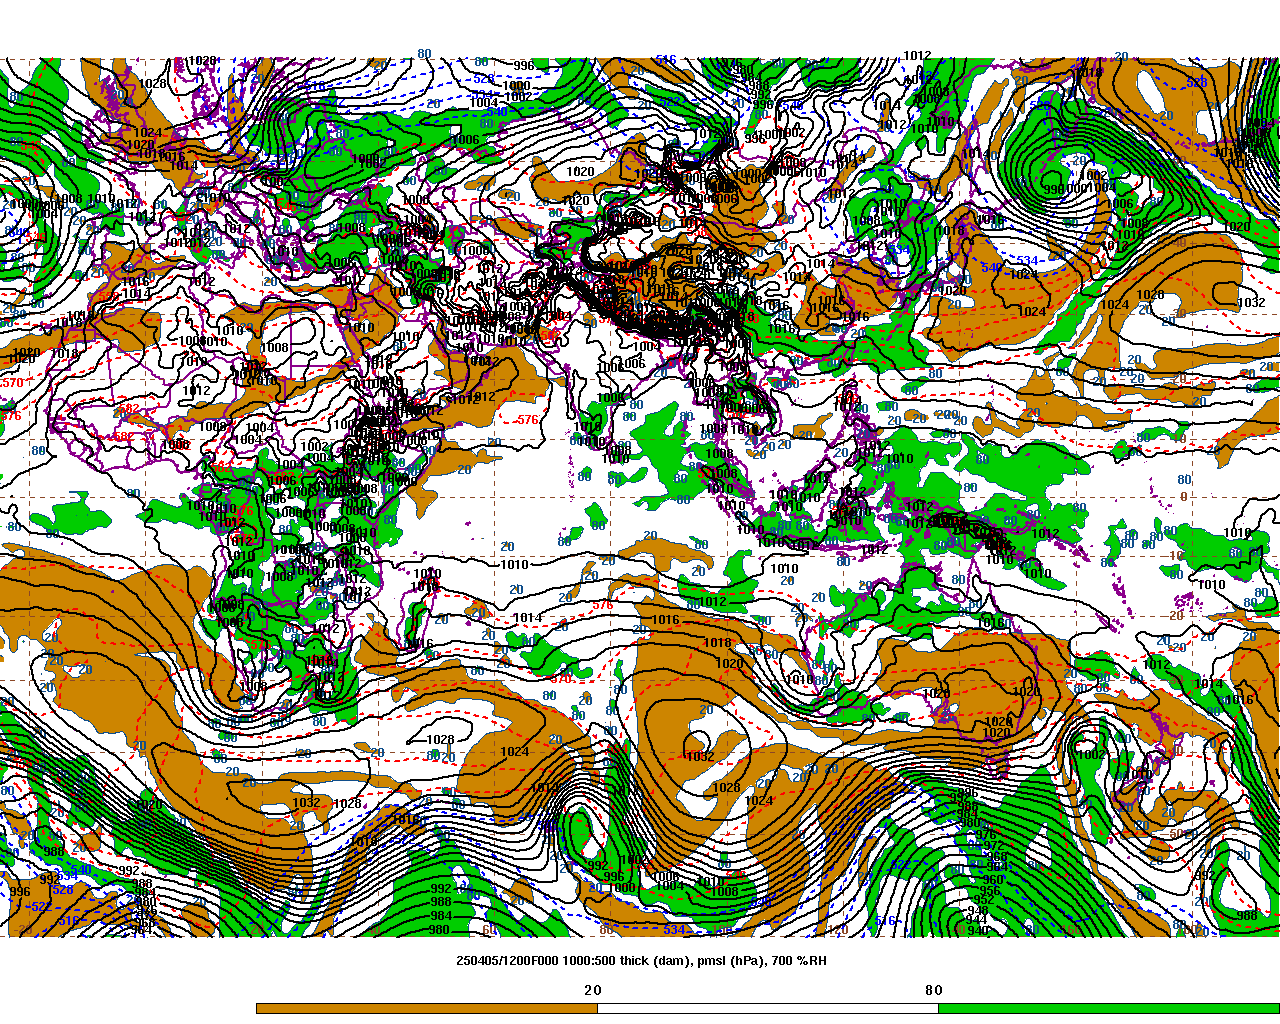The image size is (1280, 1024).
Task: Select the brown legend bar segment below 20
Action: click(x=427, y=1008)
